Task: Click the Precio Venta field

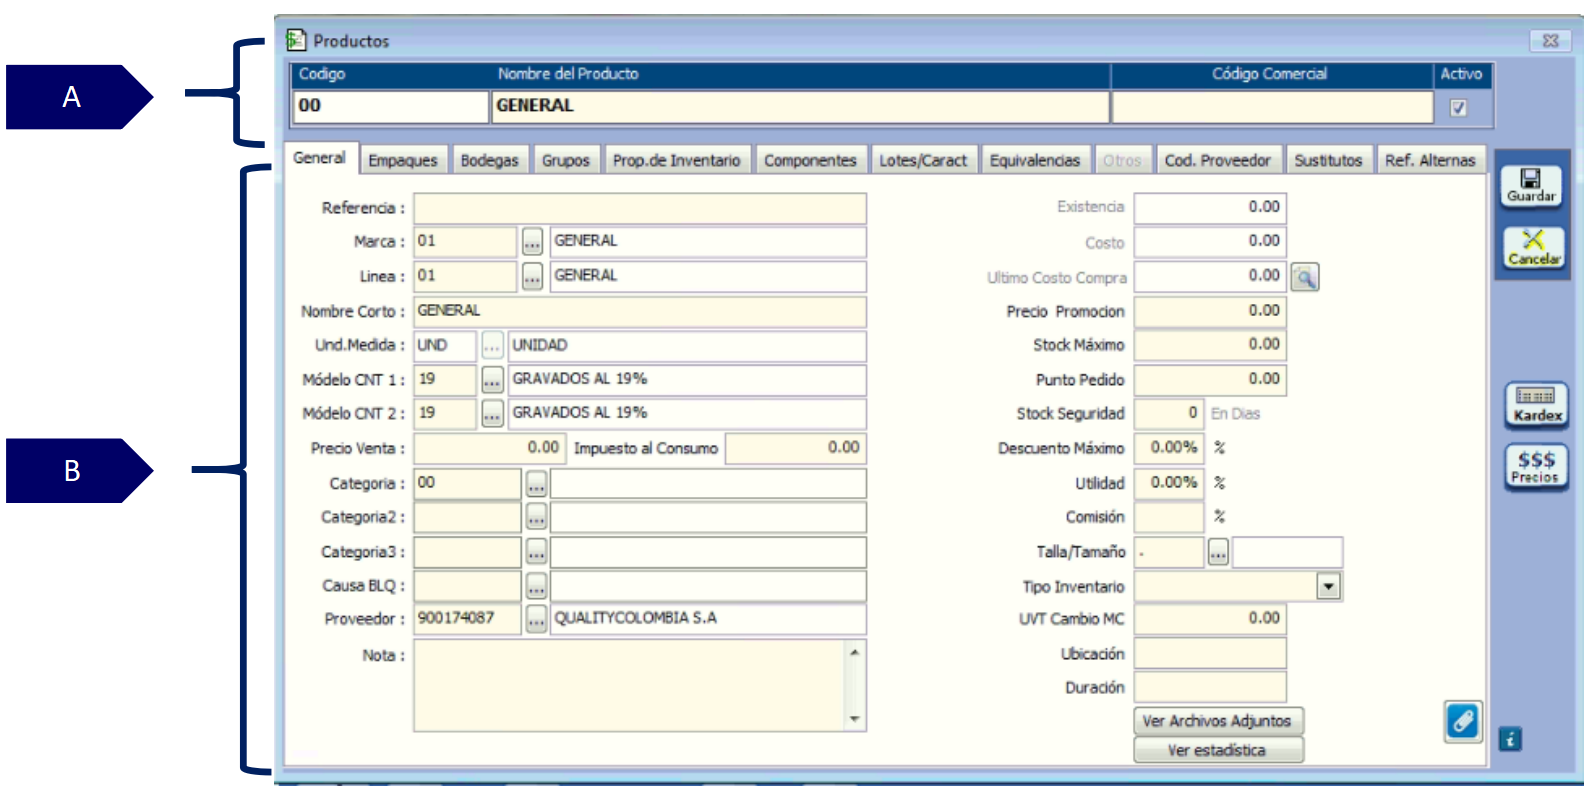Action: pos(489,449)
